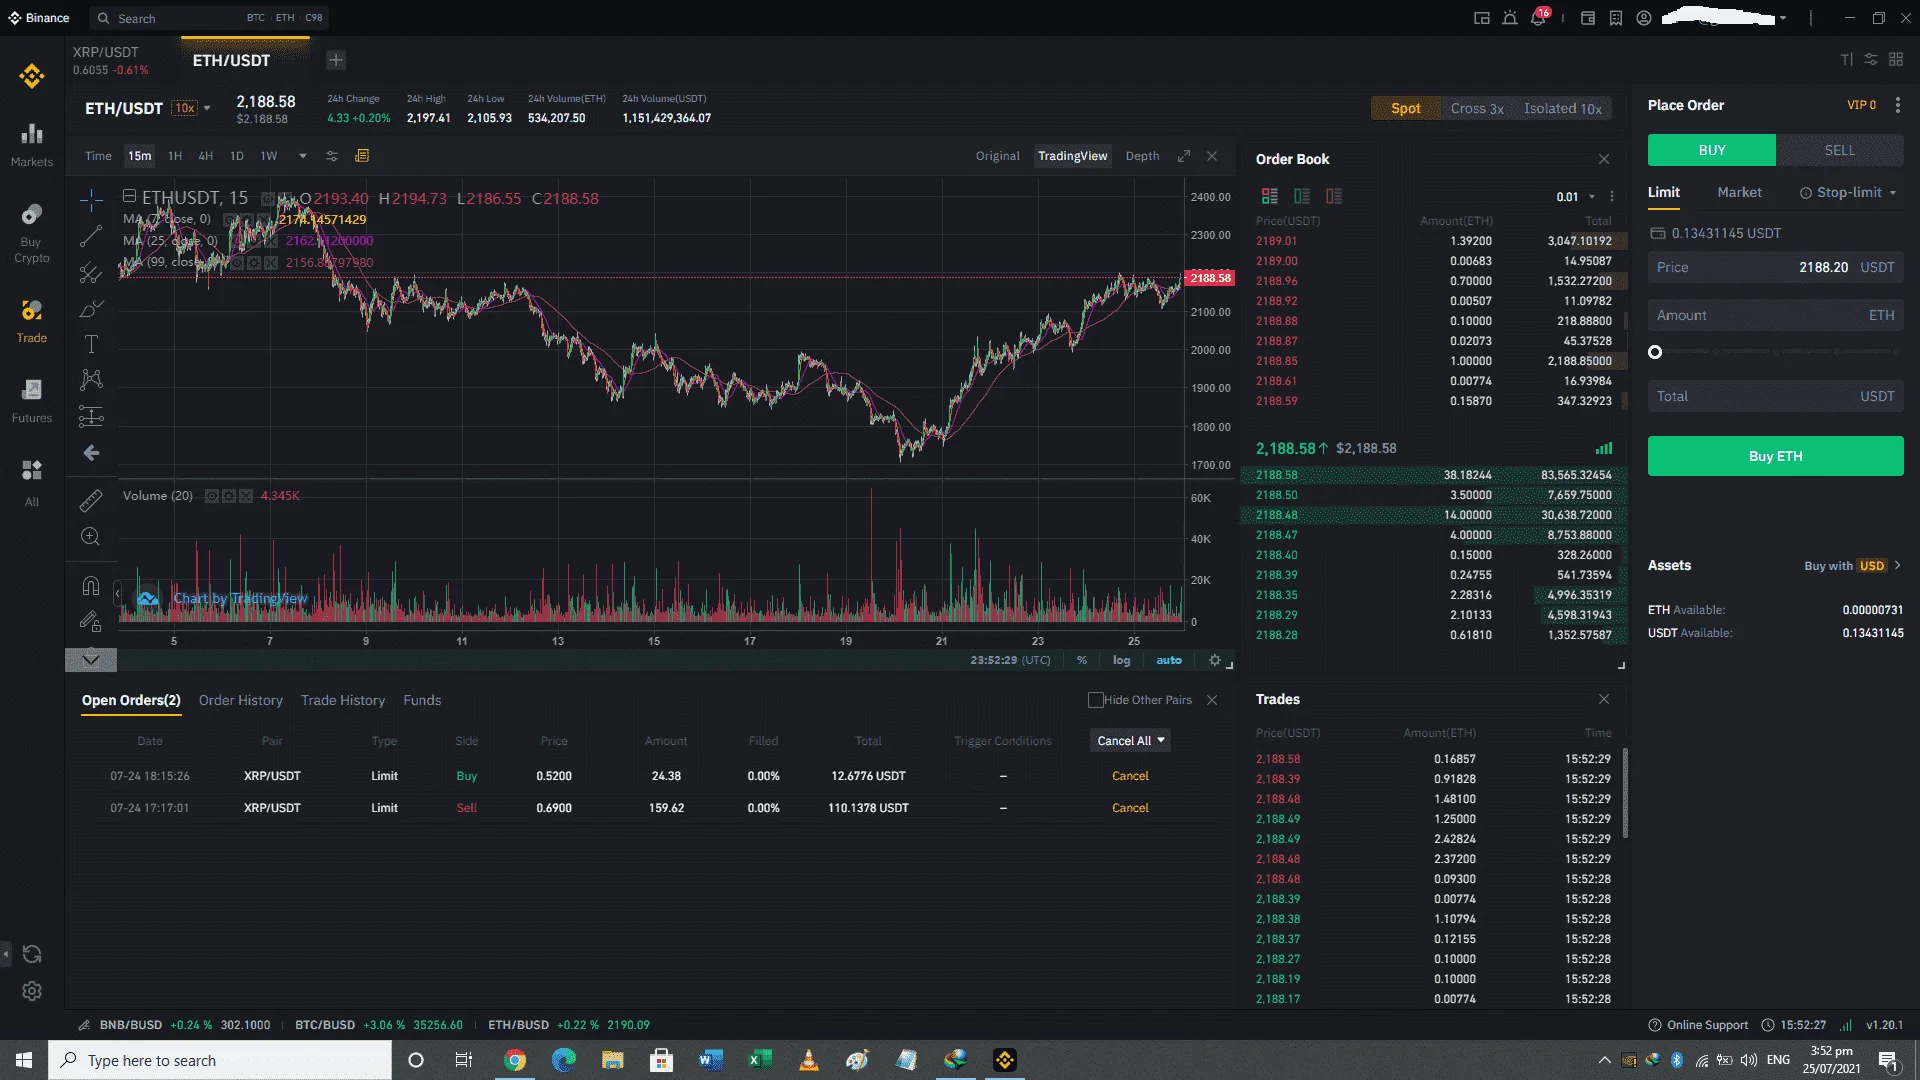The height and width of the screenshot is (1080, 1920).
Task: Open Markets from the sidebar
Action: [x=32, y=145]
